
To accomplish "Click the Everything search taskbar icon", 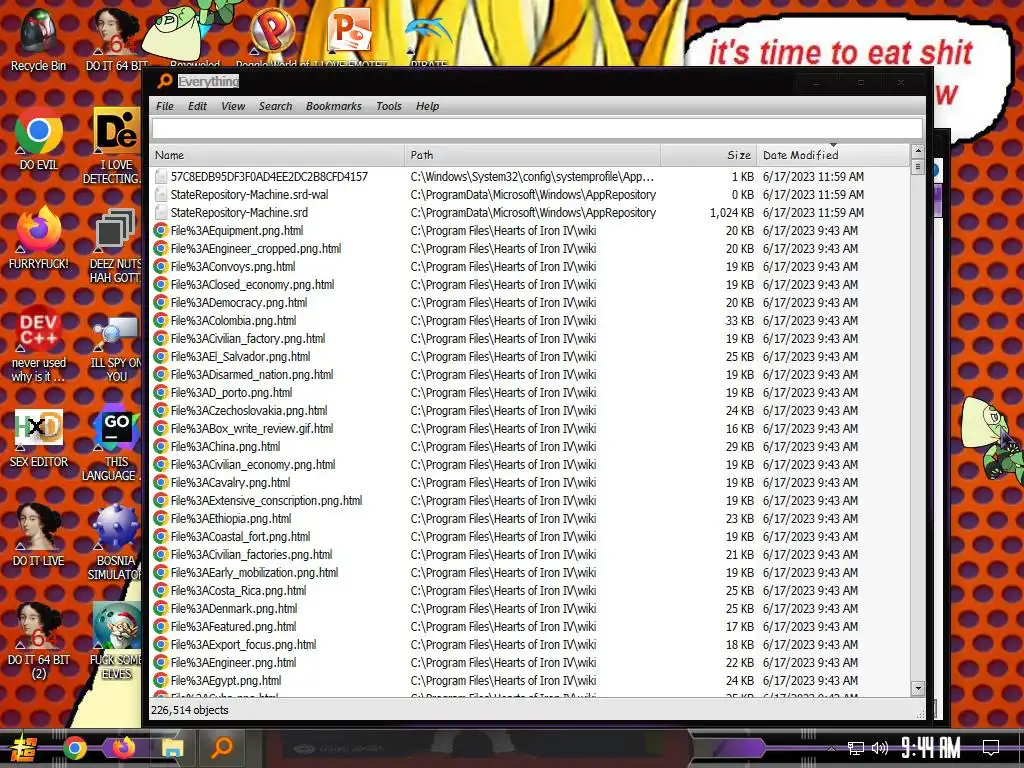I will point(222,747).
